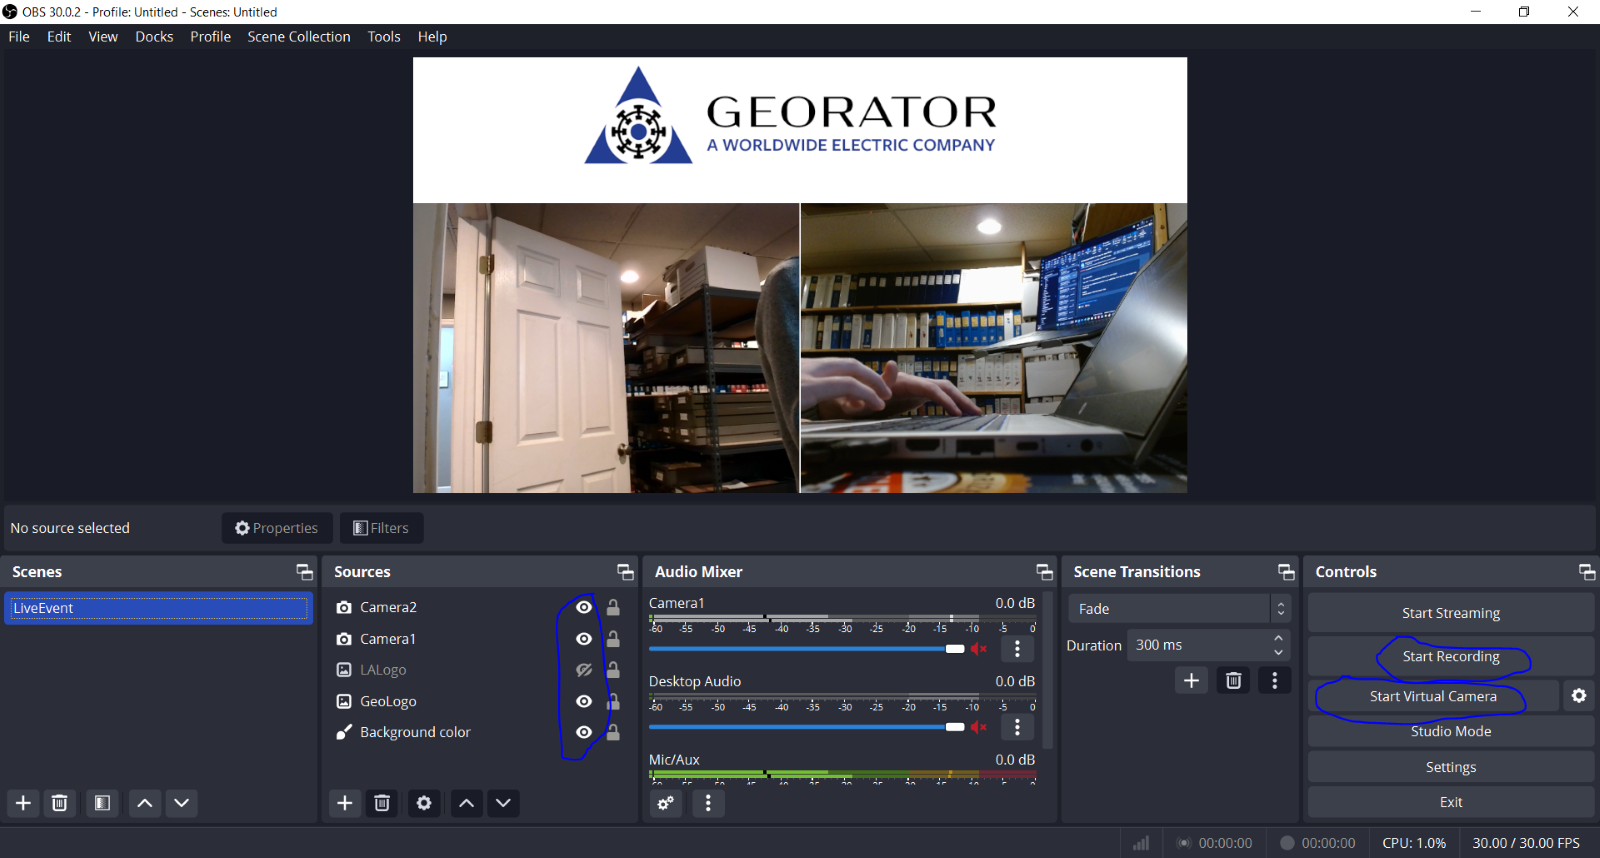Pop out the Audio Mixer dock

(x=1044, y=572)
